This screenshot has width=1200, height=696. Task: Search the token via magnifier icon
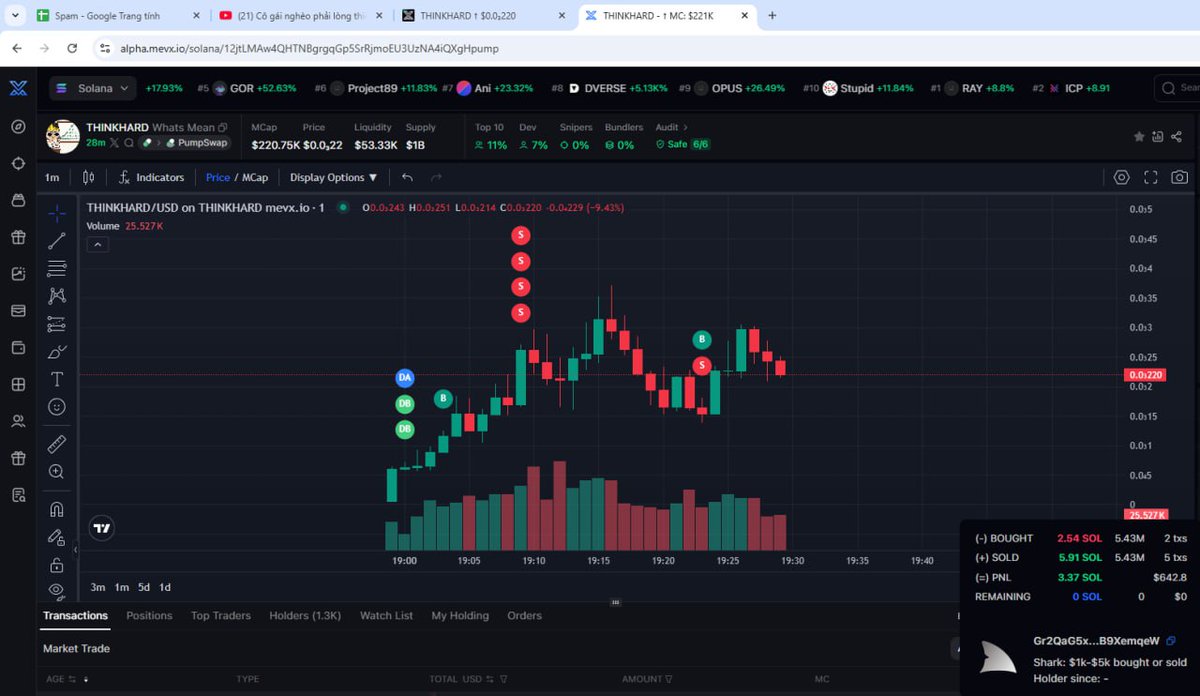[129, 143]
